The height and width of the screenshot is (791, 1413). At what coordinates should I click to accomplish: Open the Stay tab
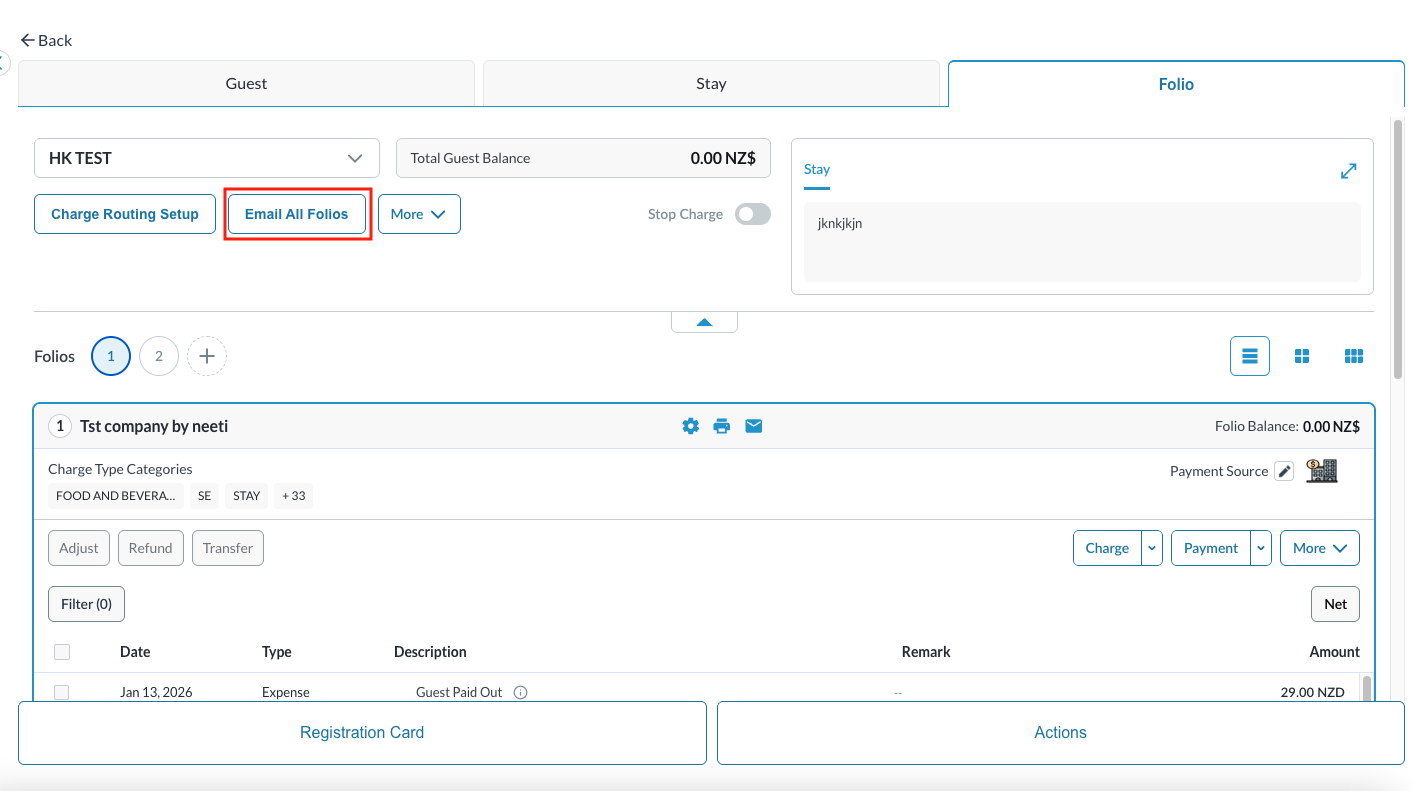click(711, 84)
